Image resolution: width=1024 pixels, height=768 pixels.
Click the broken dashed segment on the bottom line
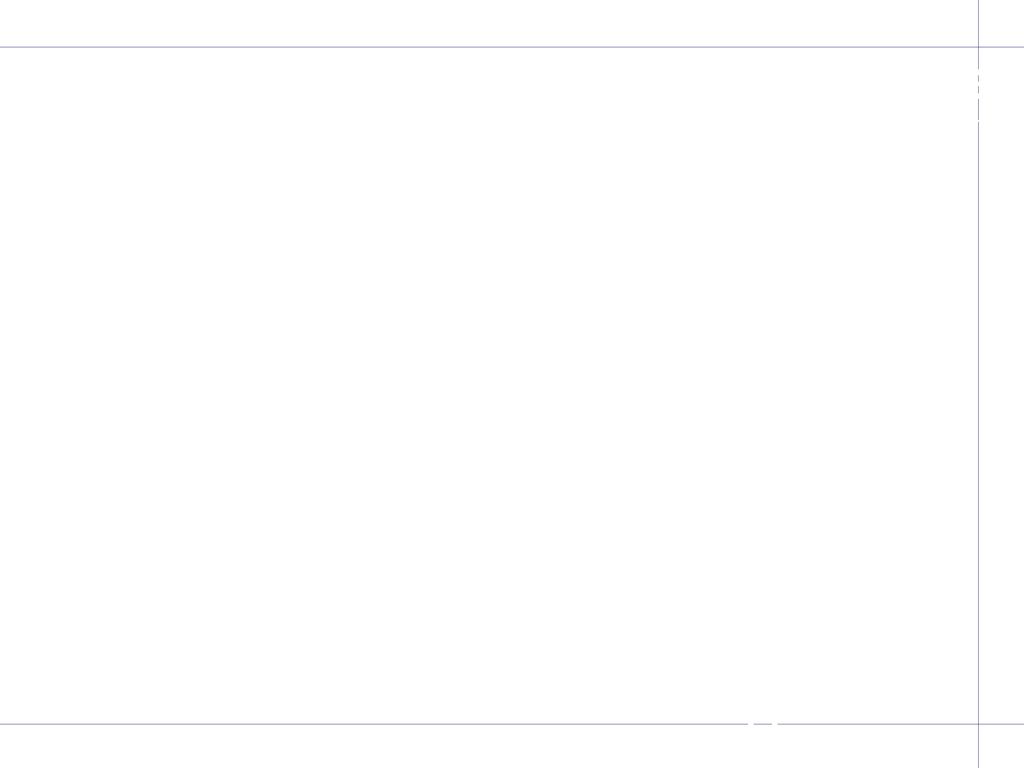(x=763, y=724)
